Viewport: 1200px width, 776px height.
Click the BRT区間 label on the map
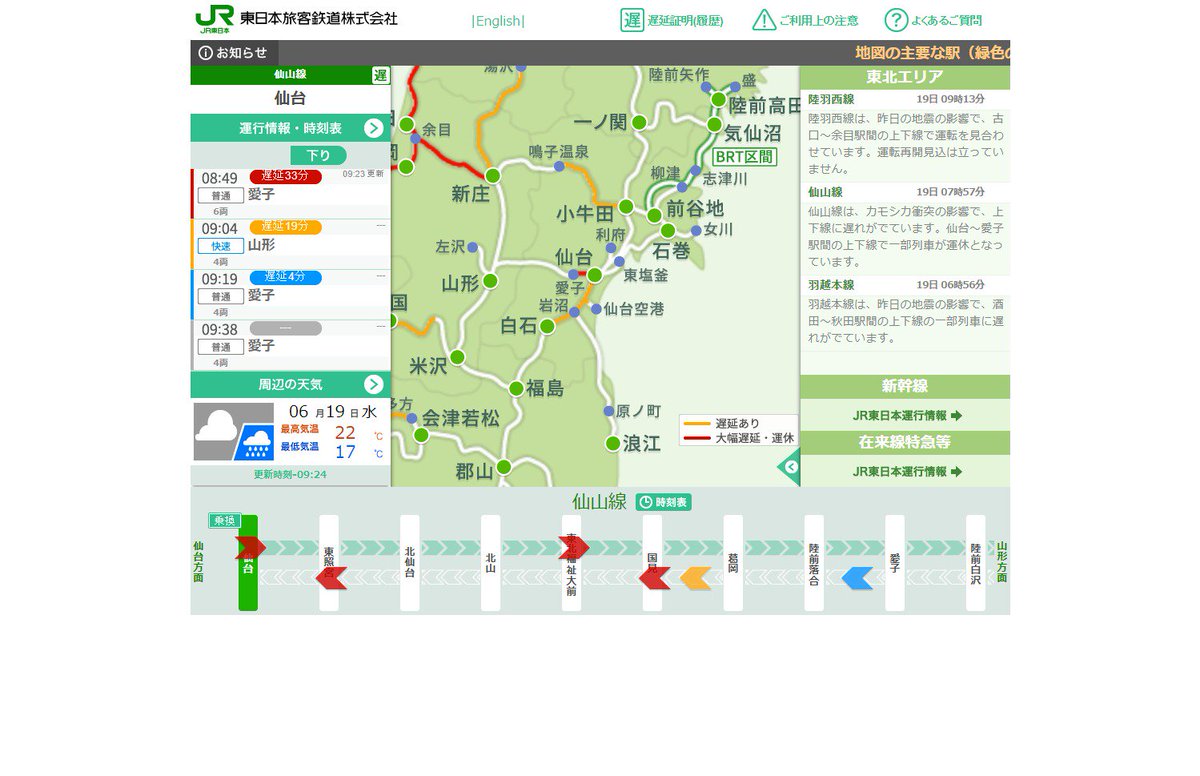tap(745, 157)
